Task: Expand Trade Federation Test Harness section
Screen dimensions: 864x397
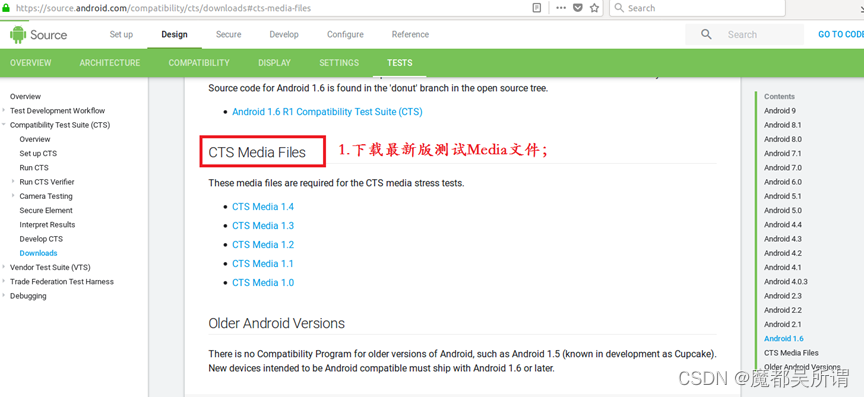Action: click(x=4, y=281)
